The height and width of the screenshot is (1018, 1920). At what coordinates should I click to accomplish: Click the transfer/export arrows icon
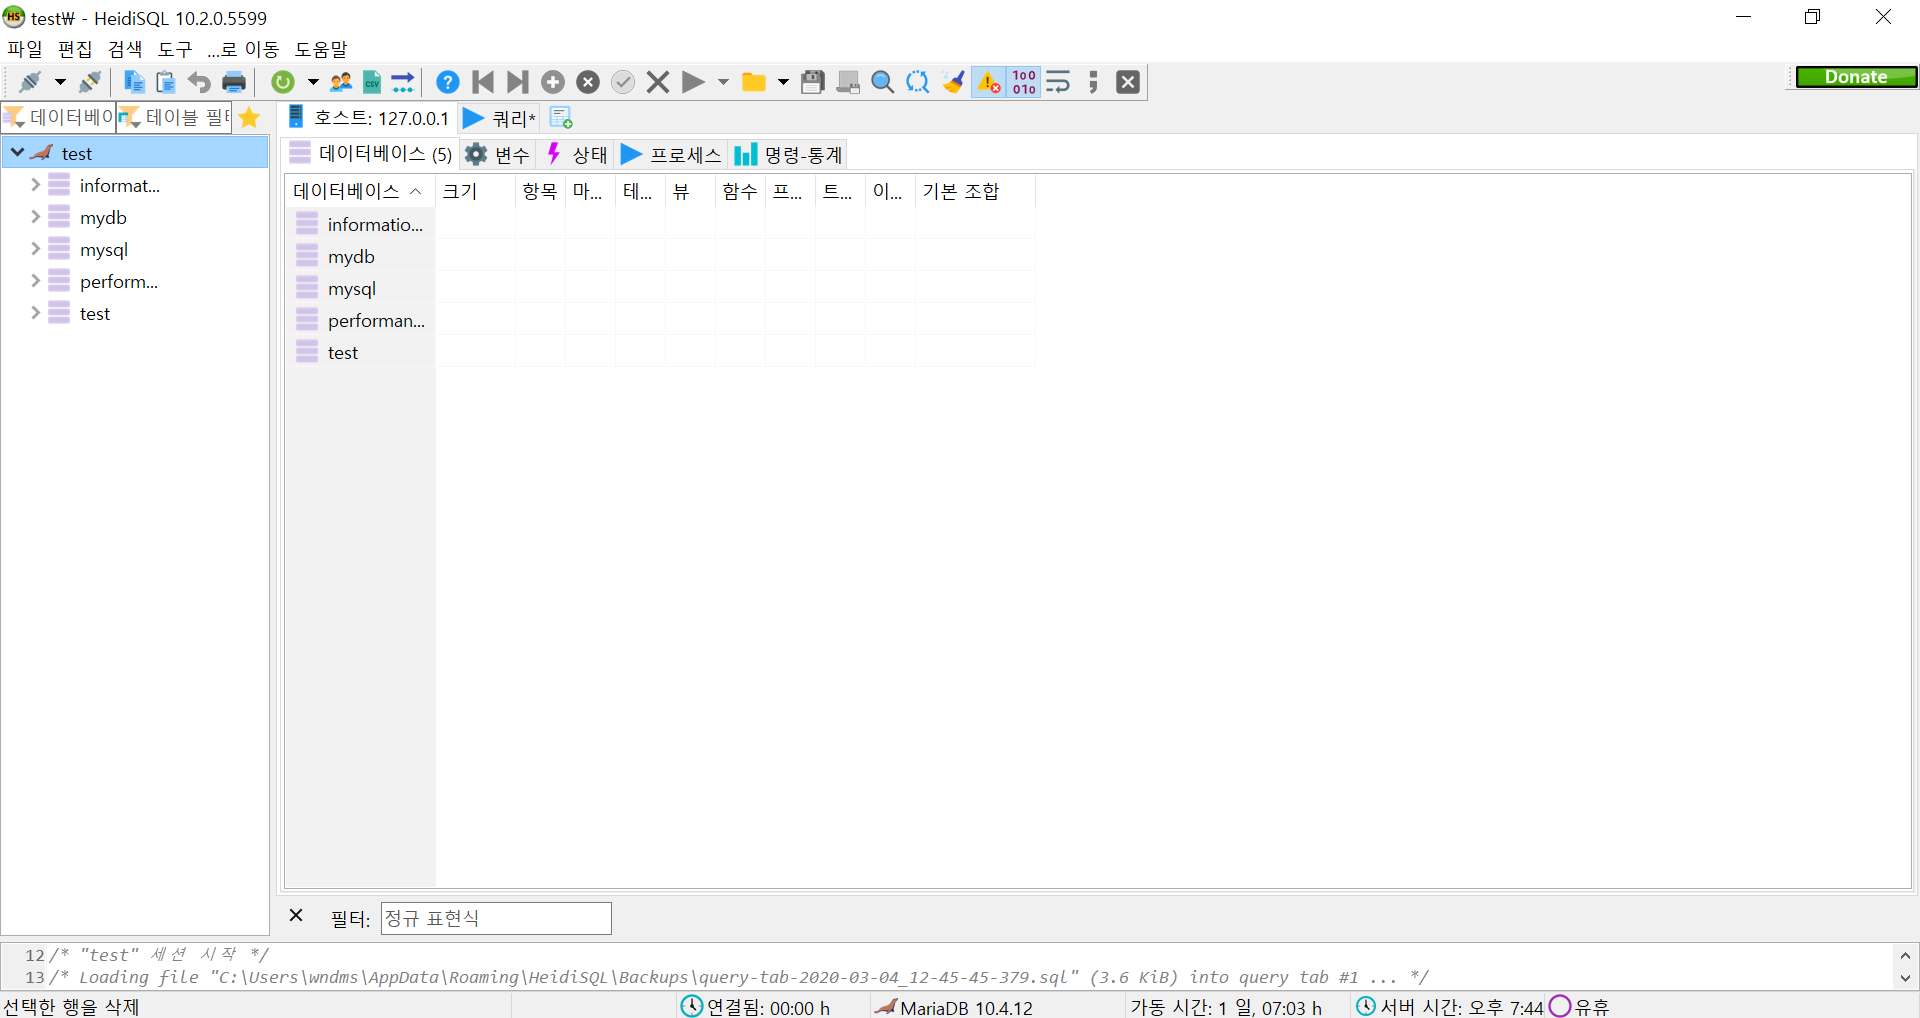[x=403, y=82]
